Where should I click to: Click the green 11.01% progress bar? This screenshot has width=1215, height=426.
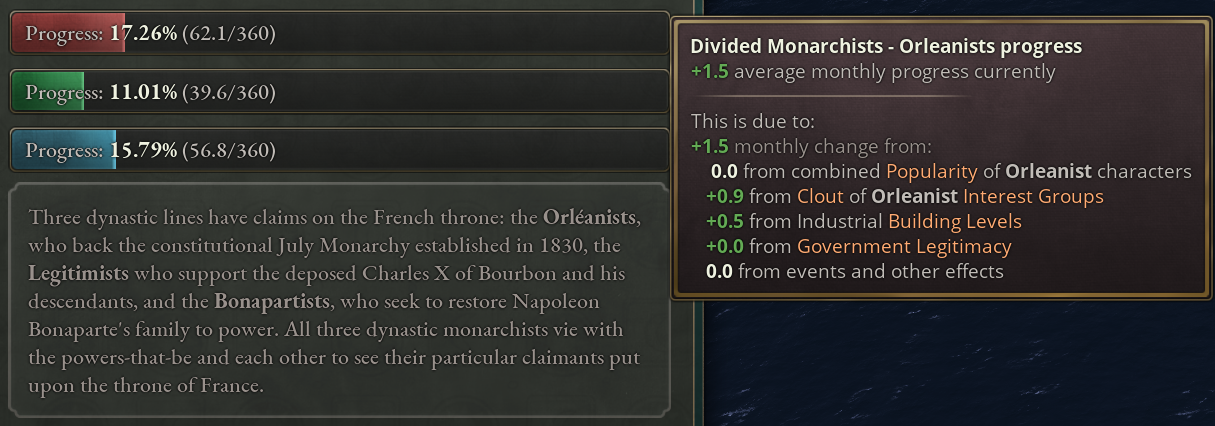tap(339, 92)
